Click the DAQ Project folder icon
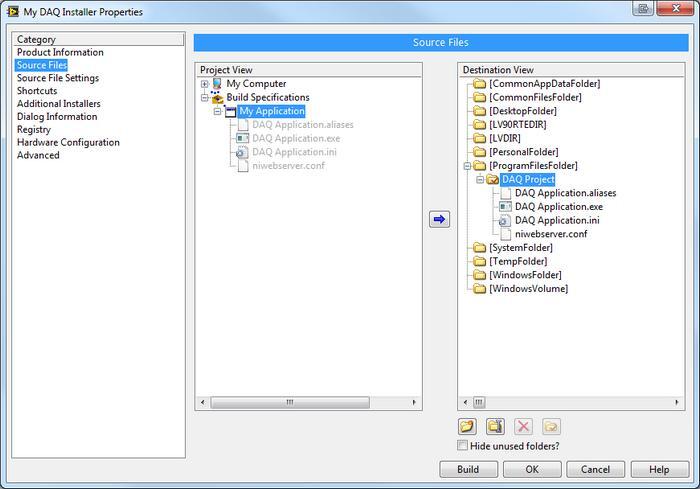This screenshot has height=489, width=700. click(492, 180)
